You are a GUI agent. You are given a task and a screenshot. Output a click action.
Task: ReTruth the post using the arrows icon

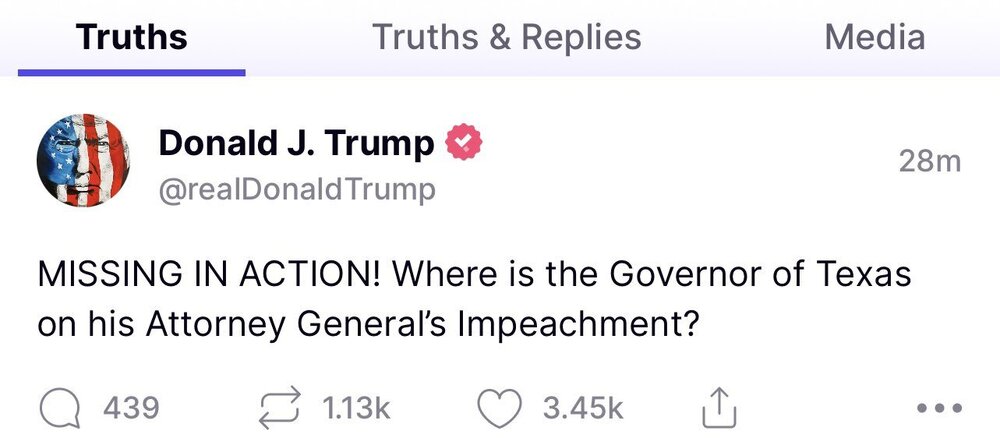point(280,407)
